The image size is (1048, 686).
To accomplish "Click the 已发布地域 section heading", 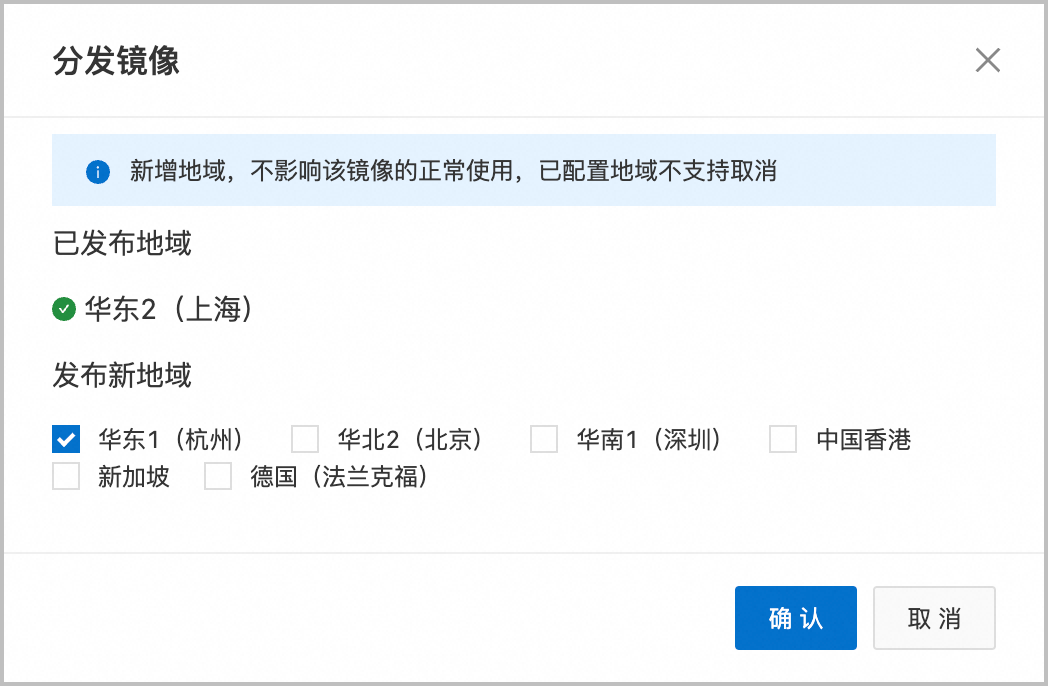I will click(122, 243).
